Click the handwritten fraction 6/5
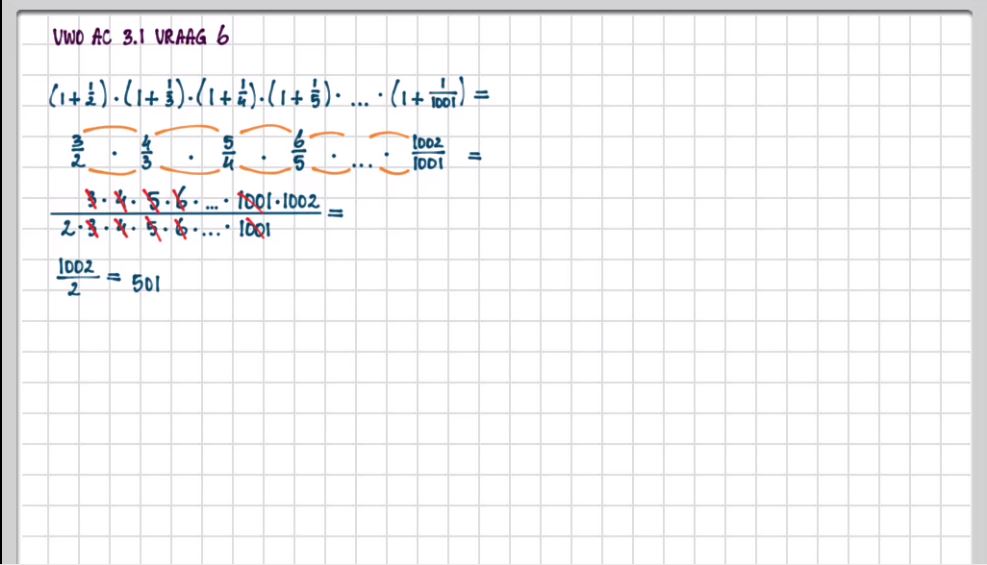Image resolution: width=987 pixels, height=565 pixels. point(297,152)
